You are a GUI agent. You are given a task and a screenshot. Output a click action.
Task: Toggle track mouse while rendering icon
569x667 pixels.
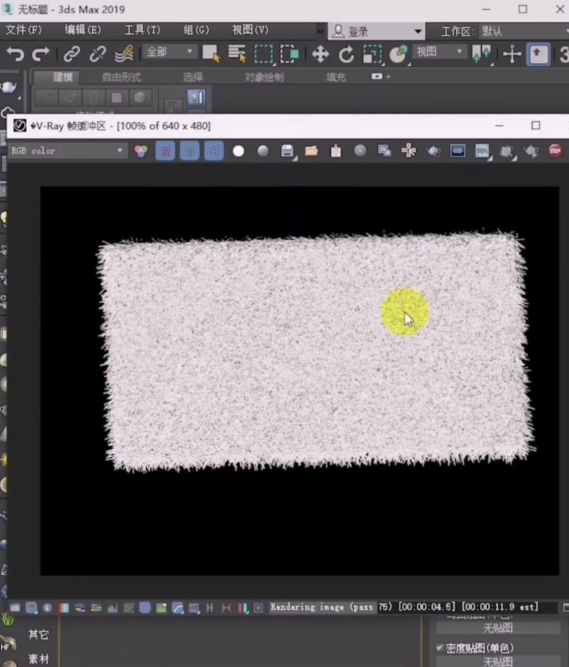click(409, 151)
